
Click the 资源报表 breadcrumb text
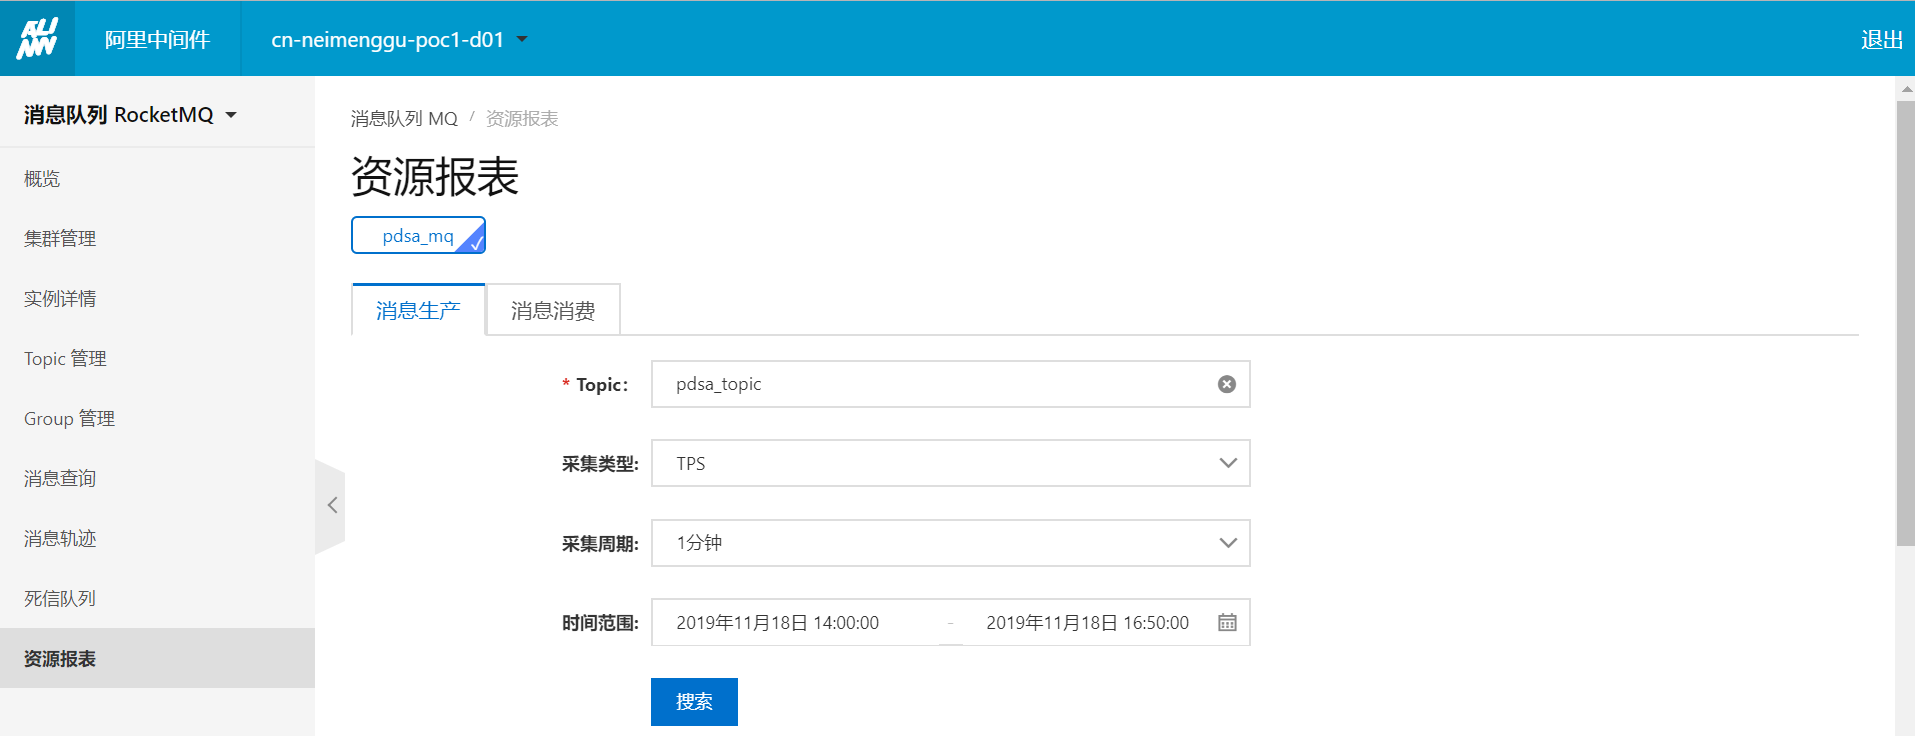522,119
